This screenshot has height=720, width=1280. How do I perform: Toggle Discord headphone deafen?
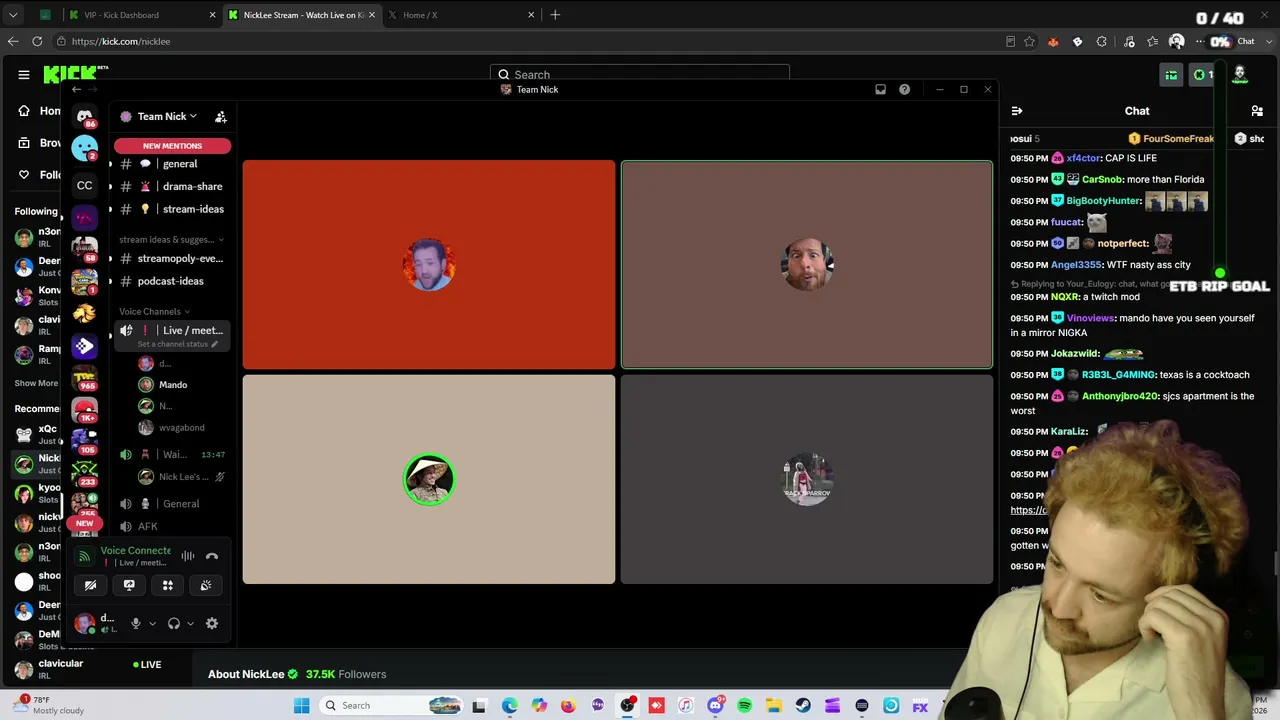(174, 623)
